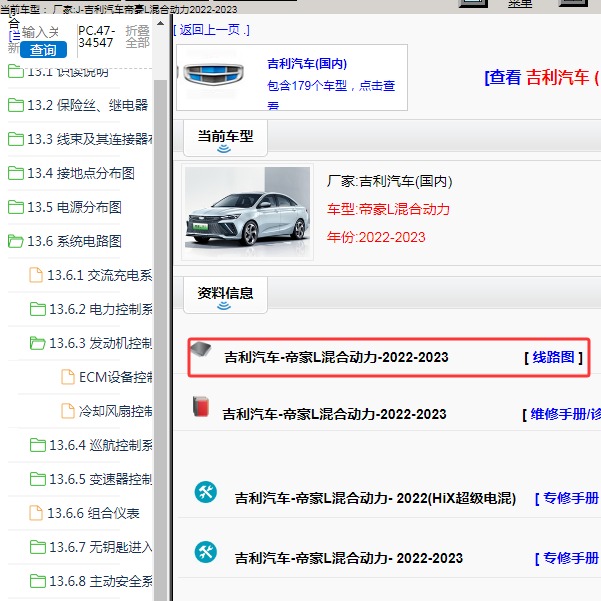Image resolution: width=601 pixels, height=601 pixels.
Task: Click 吉利汽车-帝豪L混合动力- 2022(HiX超级电混) text
Action: [375, 498]
